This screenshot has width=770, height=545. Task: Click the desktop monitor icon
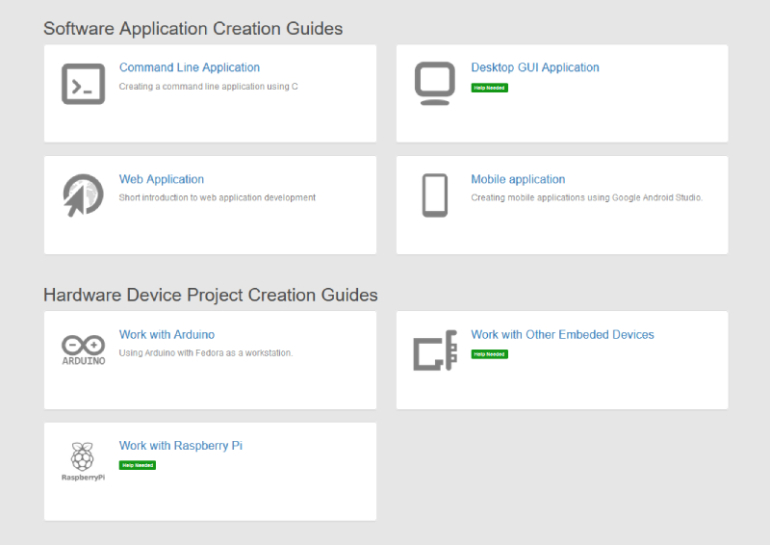point(435,84)
